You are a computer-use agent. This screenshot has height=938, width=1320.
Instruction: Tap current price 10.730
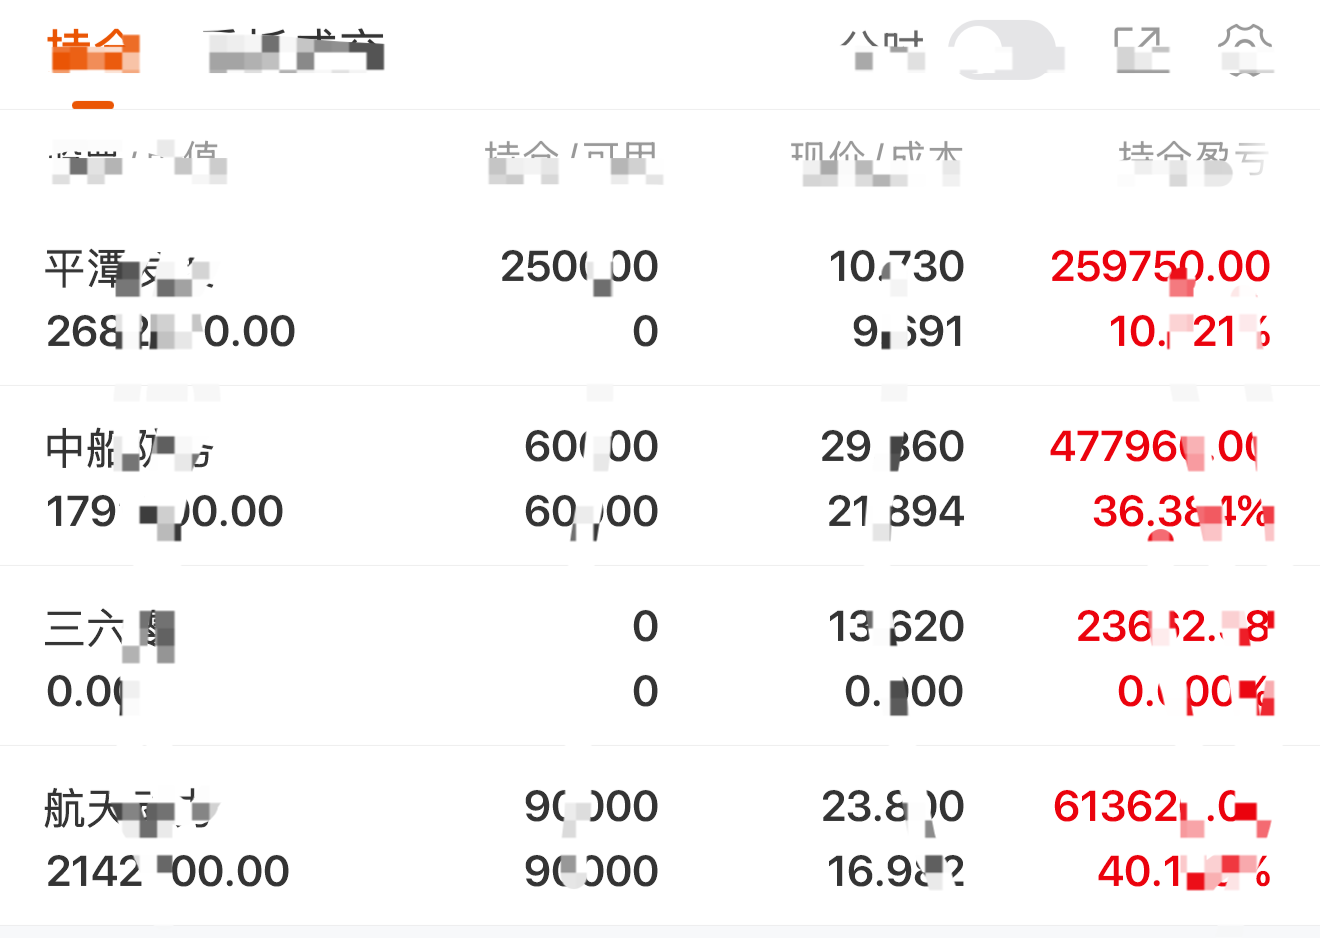[x=896, y=267]
